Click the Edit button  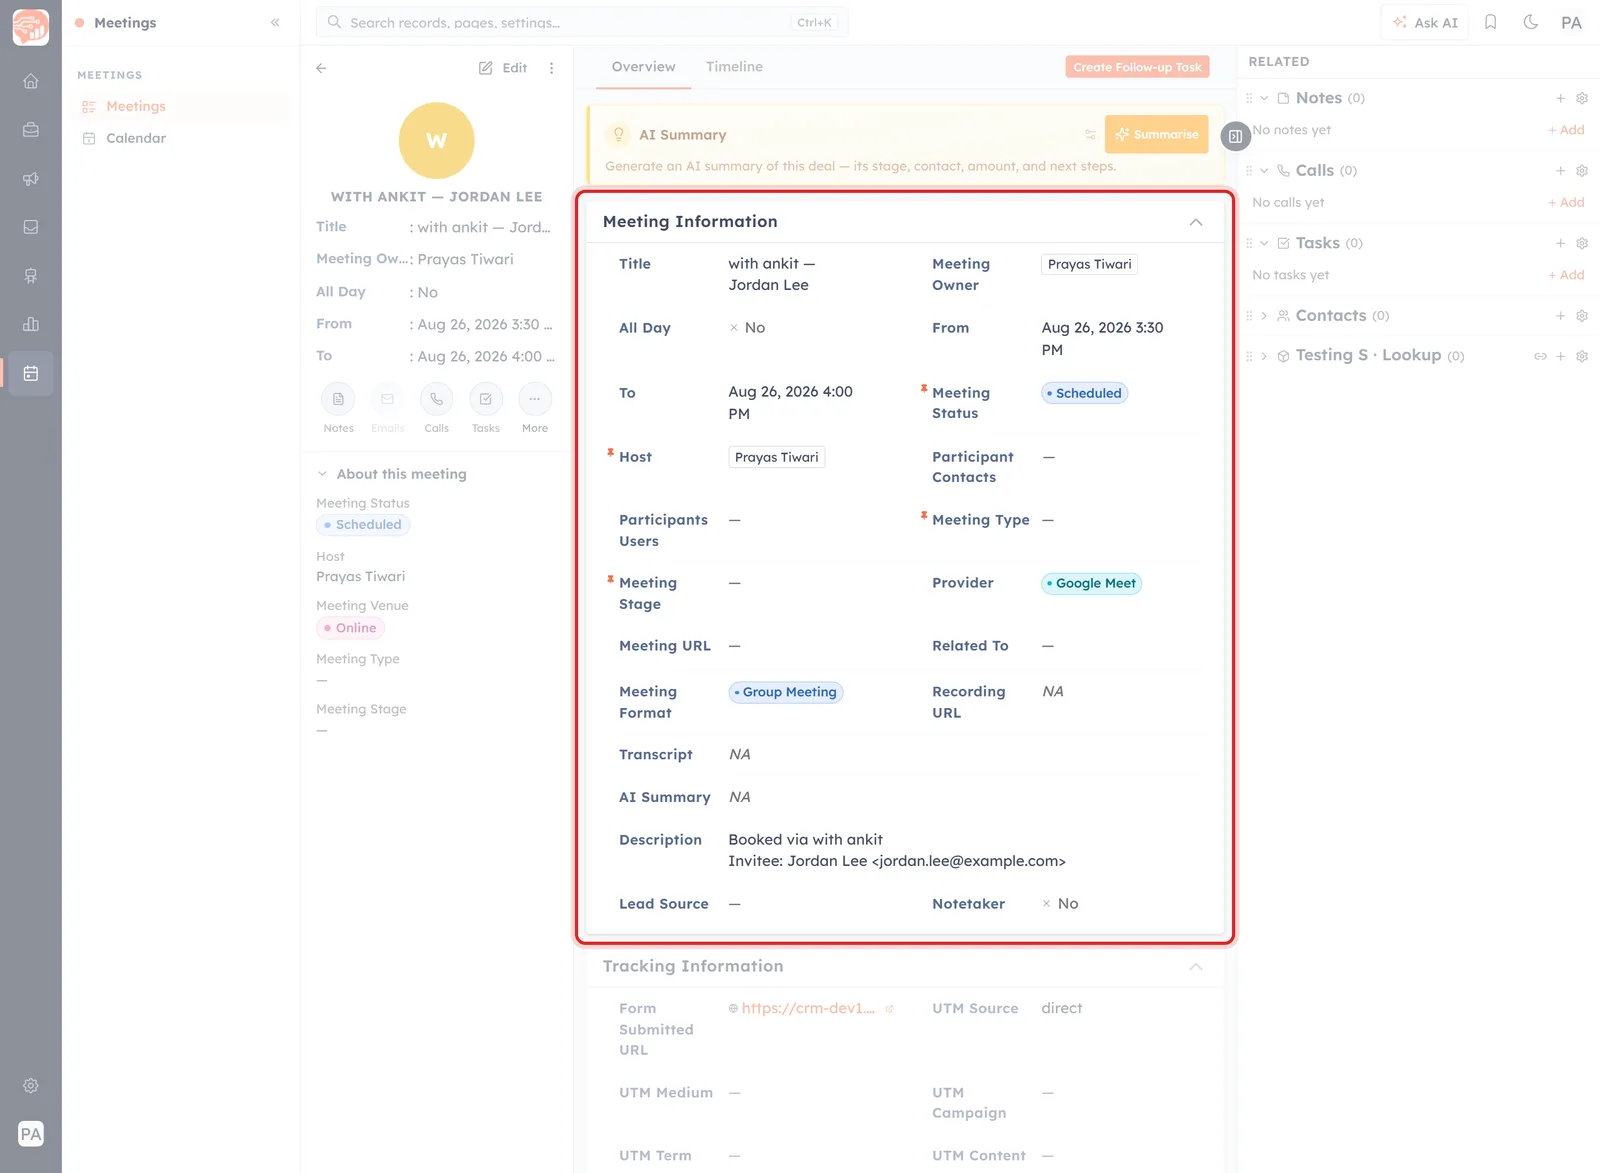pyautogui.click(x=503, y=68)
